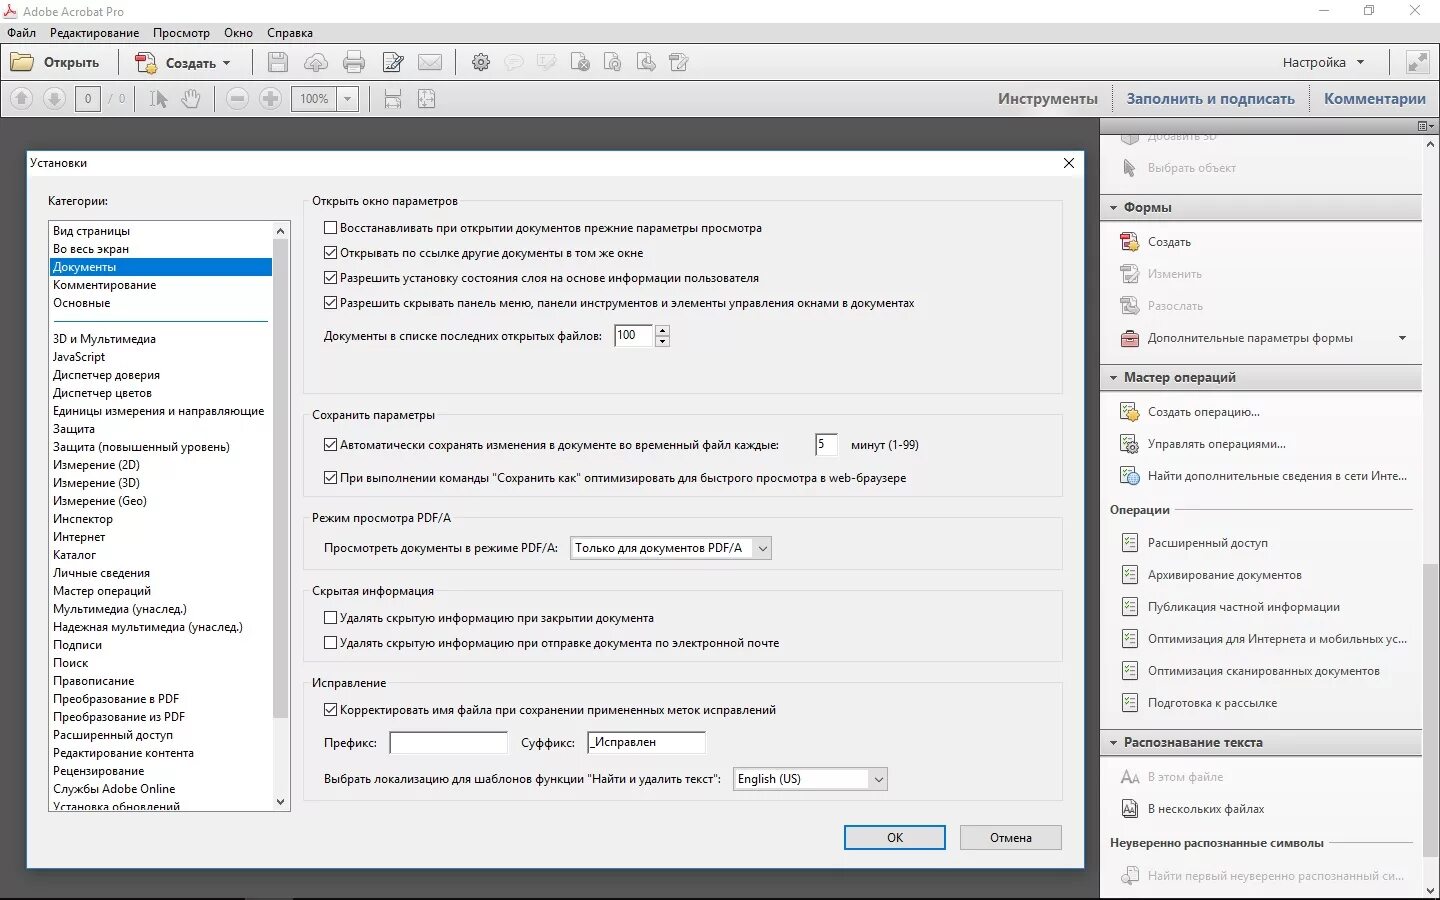Switch to Заполнить и подписать tab
1440x900 pixels.
click(1210, 98)
